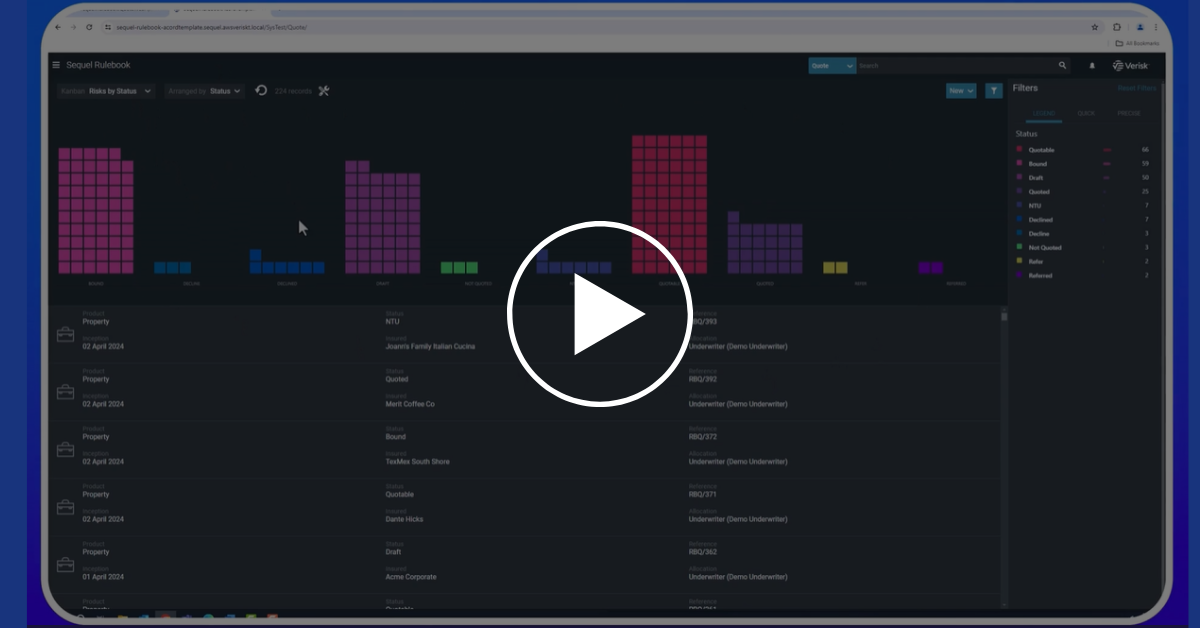Toggle the Not Quoted status in legend
This screenshot has width=1200, height=628.
[x=1045, y=248]
